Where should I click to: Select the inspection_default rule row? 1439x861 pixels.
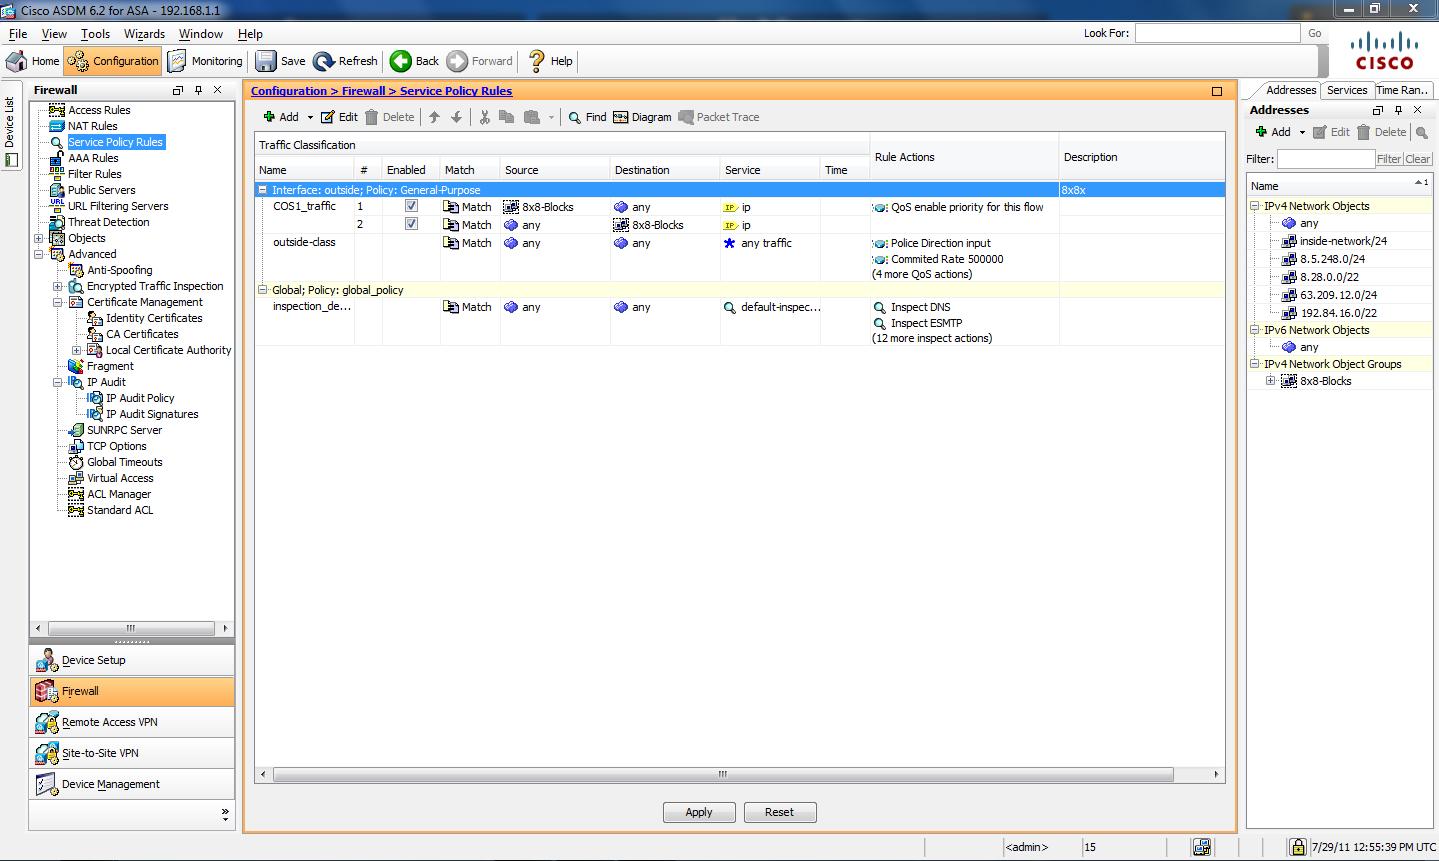(x=740, y=323)
